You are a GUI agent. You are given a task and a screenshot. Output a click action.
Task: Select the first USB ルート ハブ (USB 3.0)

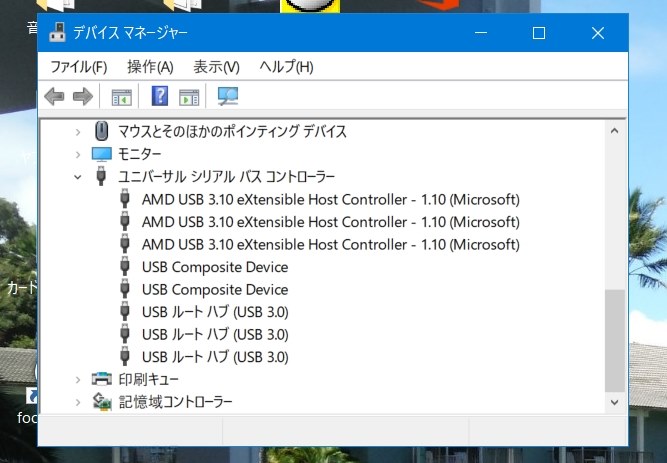[x=215, y=312]
